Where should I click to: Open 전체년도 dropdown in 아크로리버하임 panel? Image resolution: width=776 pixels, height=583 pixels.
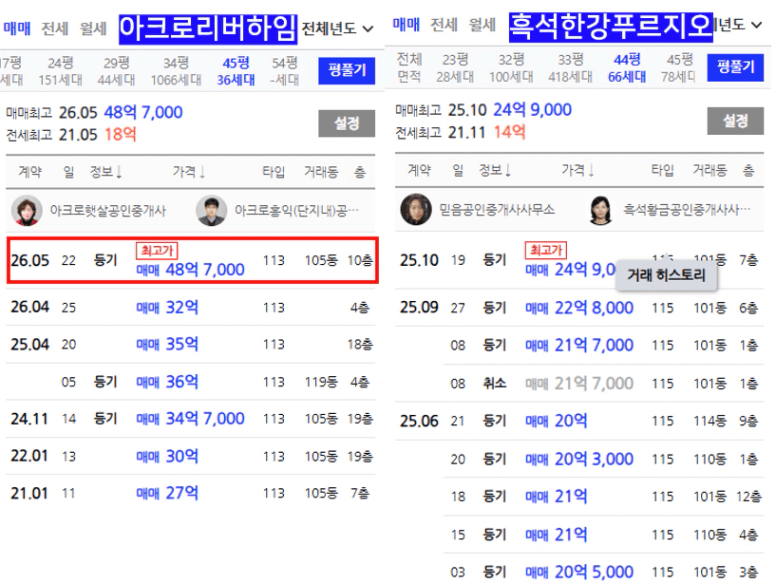coord(338,29)
